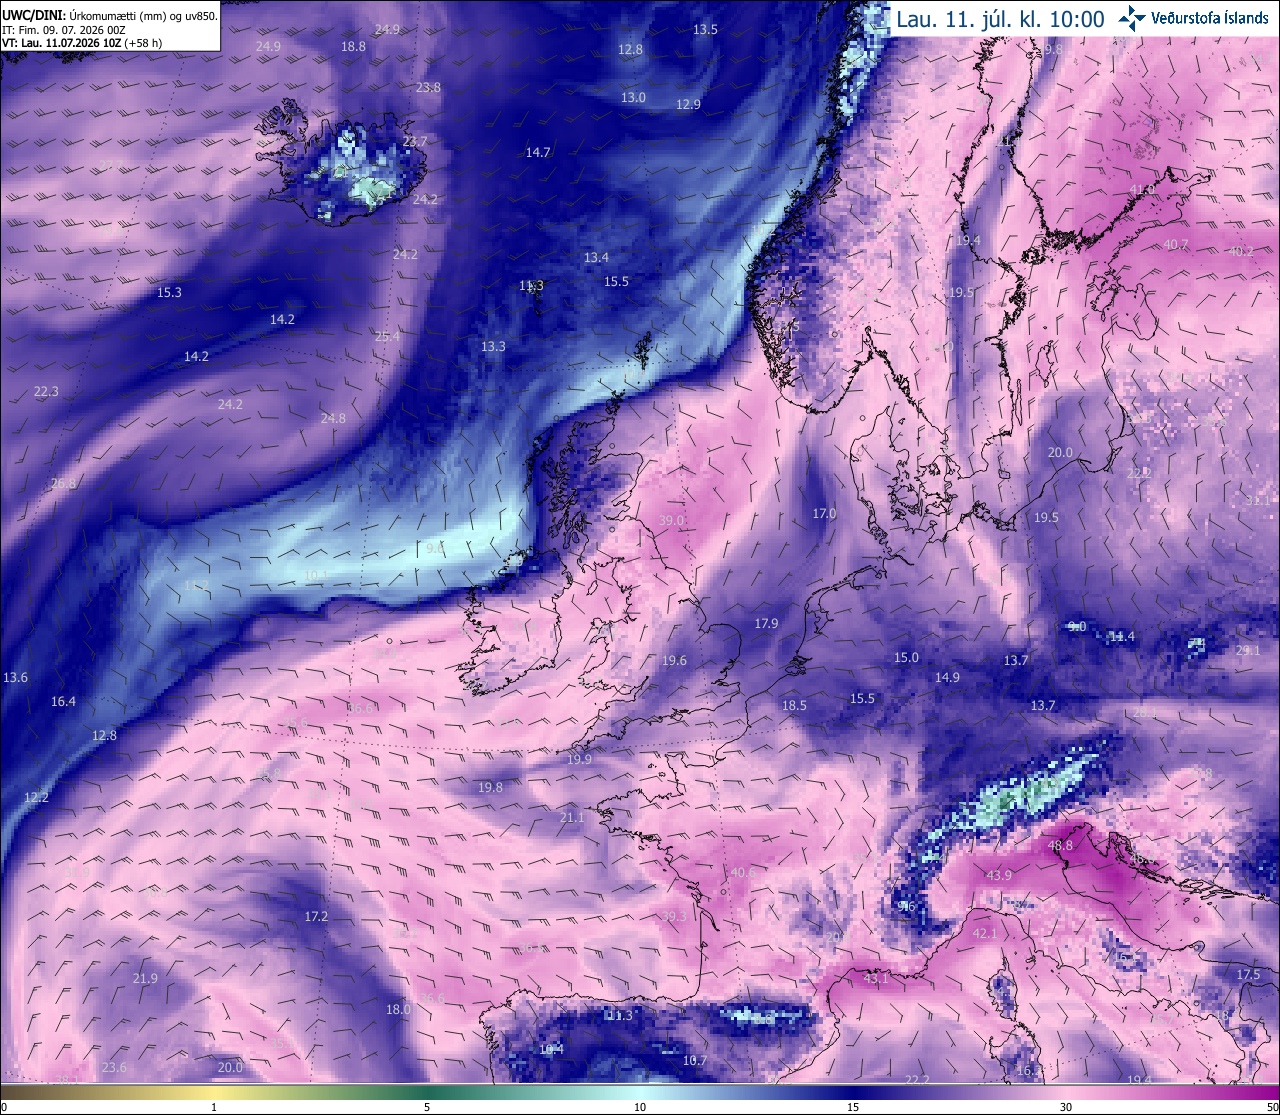Click the 42.1 value label near Corsica
Viewport: 1280px width, 1115px height.
click(985, 933)
